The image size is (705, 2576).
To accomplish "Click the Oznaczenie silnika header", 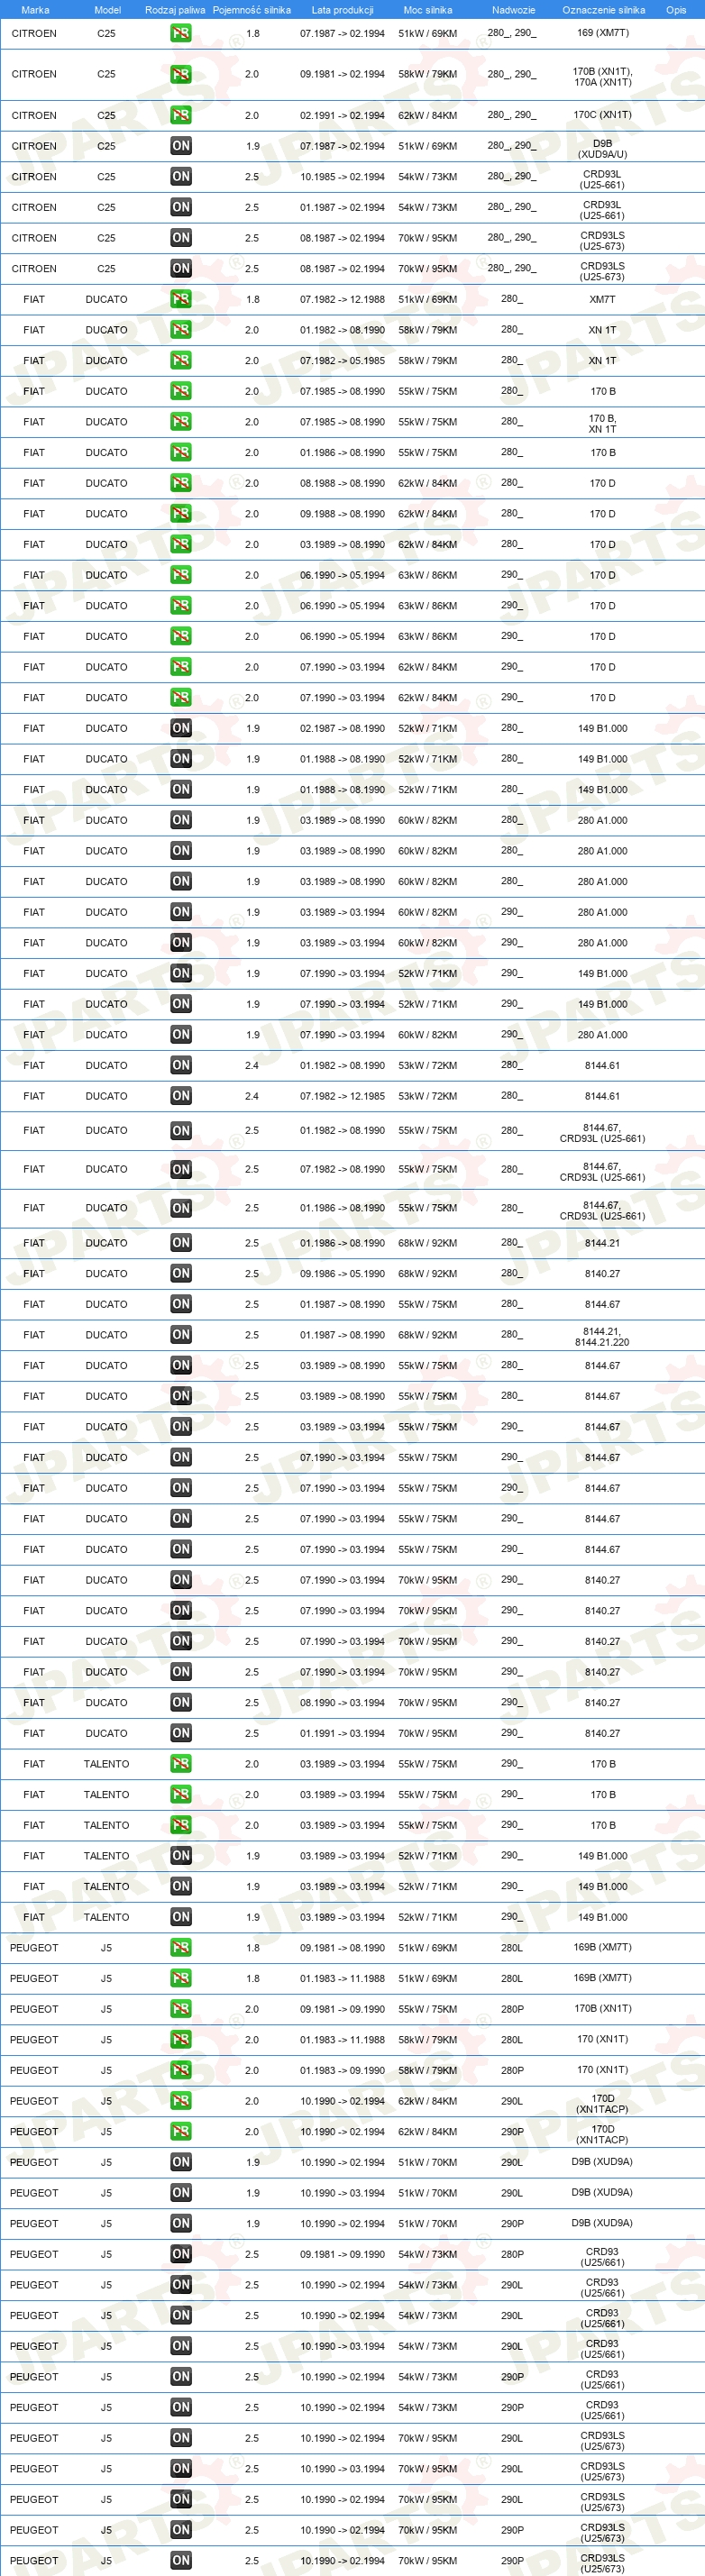I will point(603,10).
